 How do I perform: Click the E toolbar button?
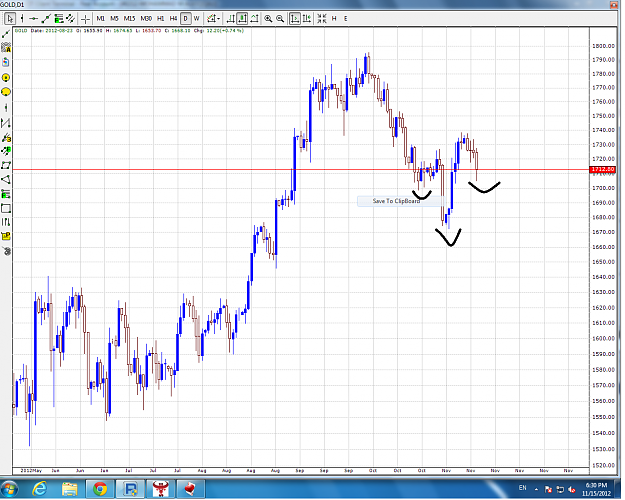pyautogui.click(x=346, y=19)
